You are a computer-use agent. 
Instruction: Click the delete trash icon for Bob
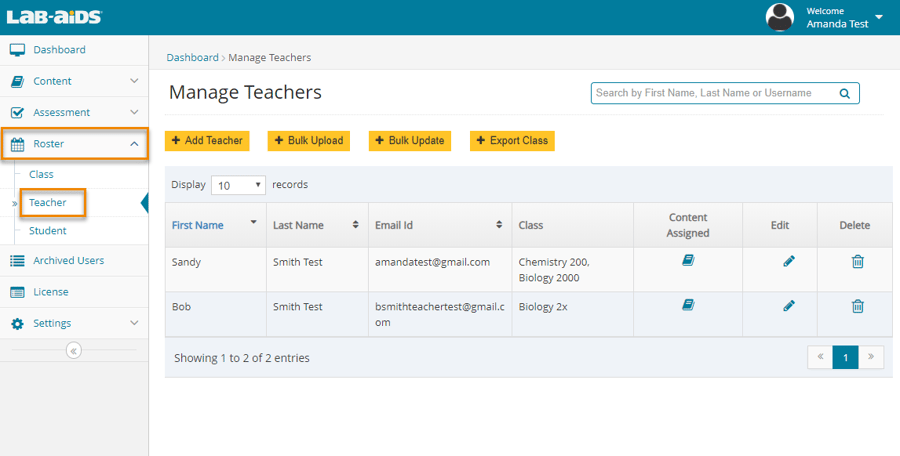(857, 306)
